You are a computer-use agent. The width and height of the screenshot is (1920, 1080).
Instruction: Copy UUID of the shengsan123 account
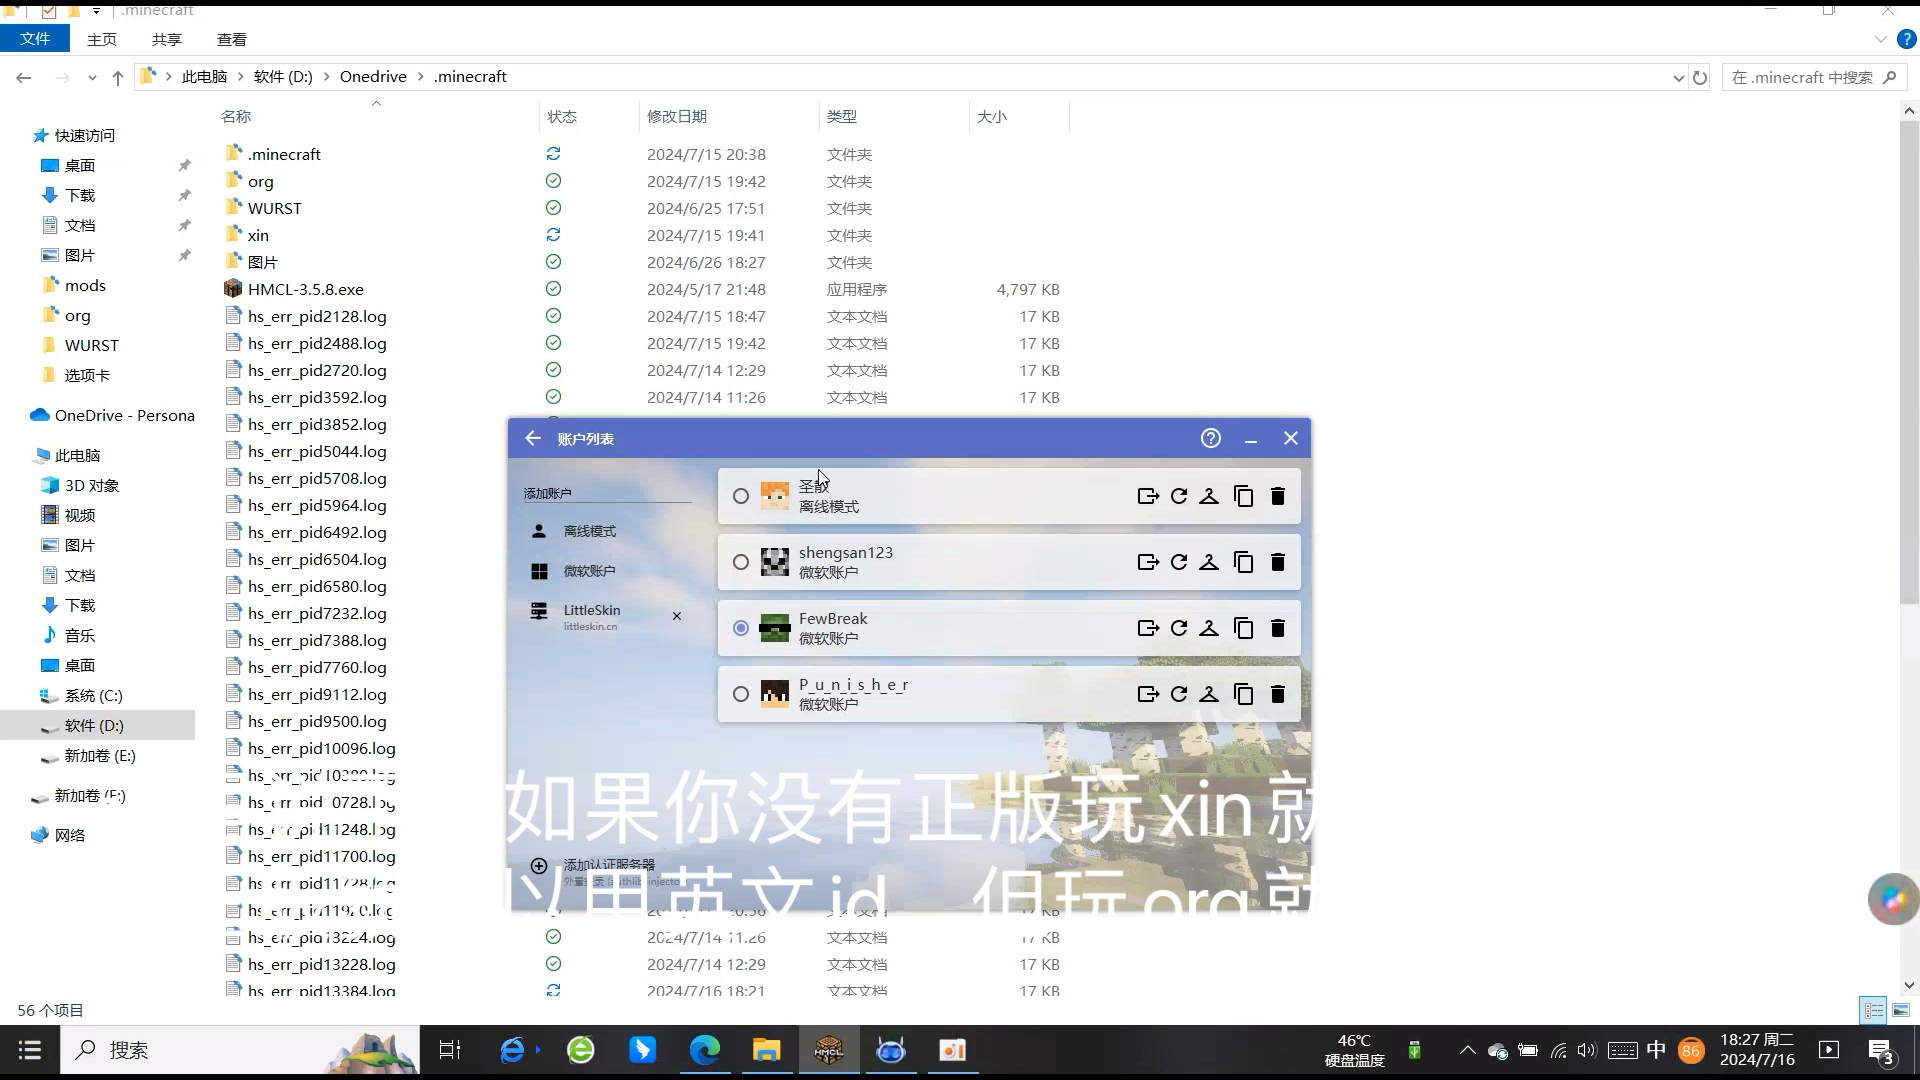click(x=1244, y=562)
